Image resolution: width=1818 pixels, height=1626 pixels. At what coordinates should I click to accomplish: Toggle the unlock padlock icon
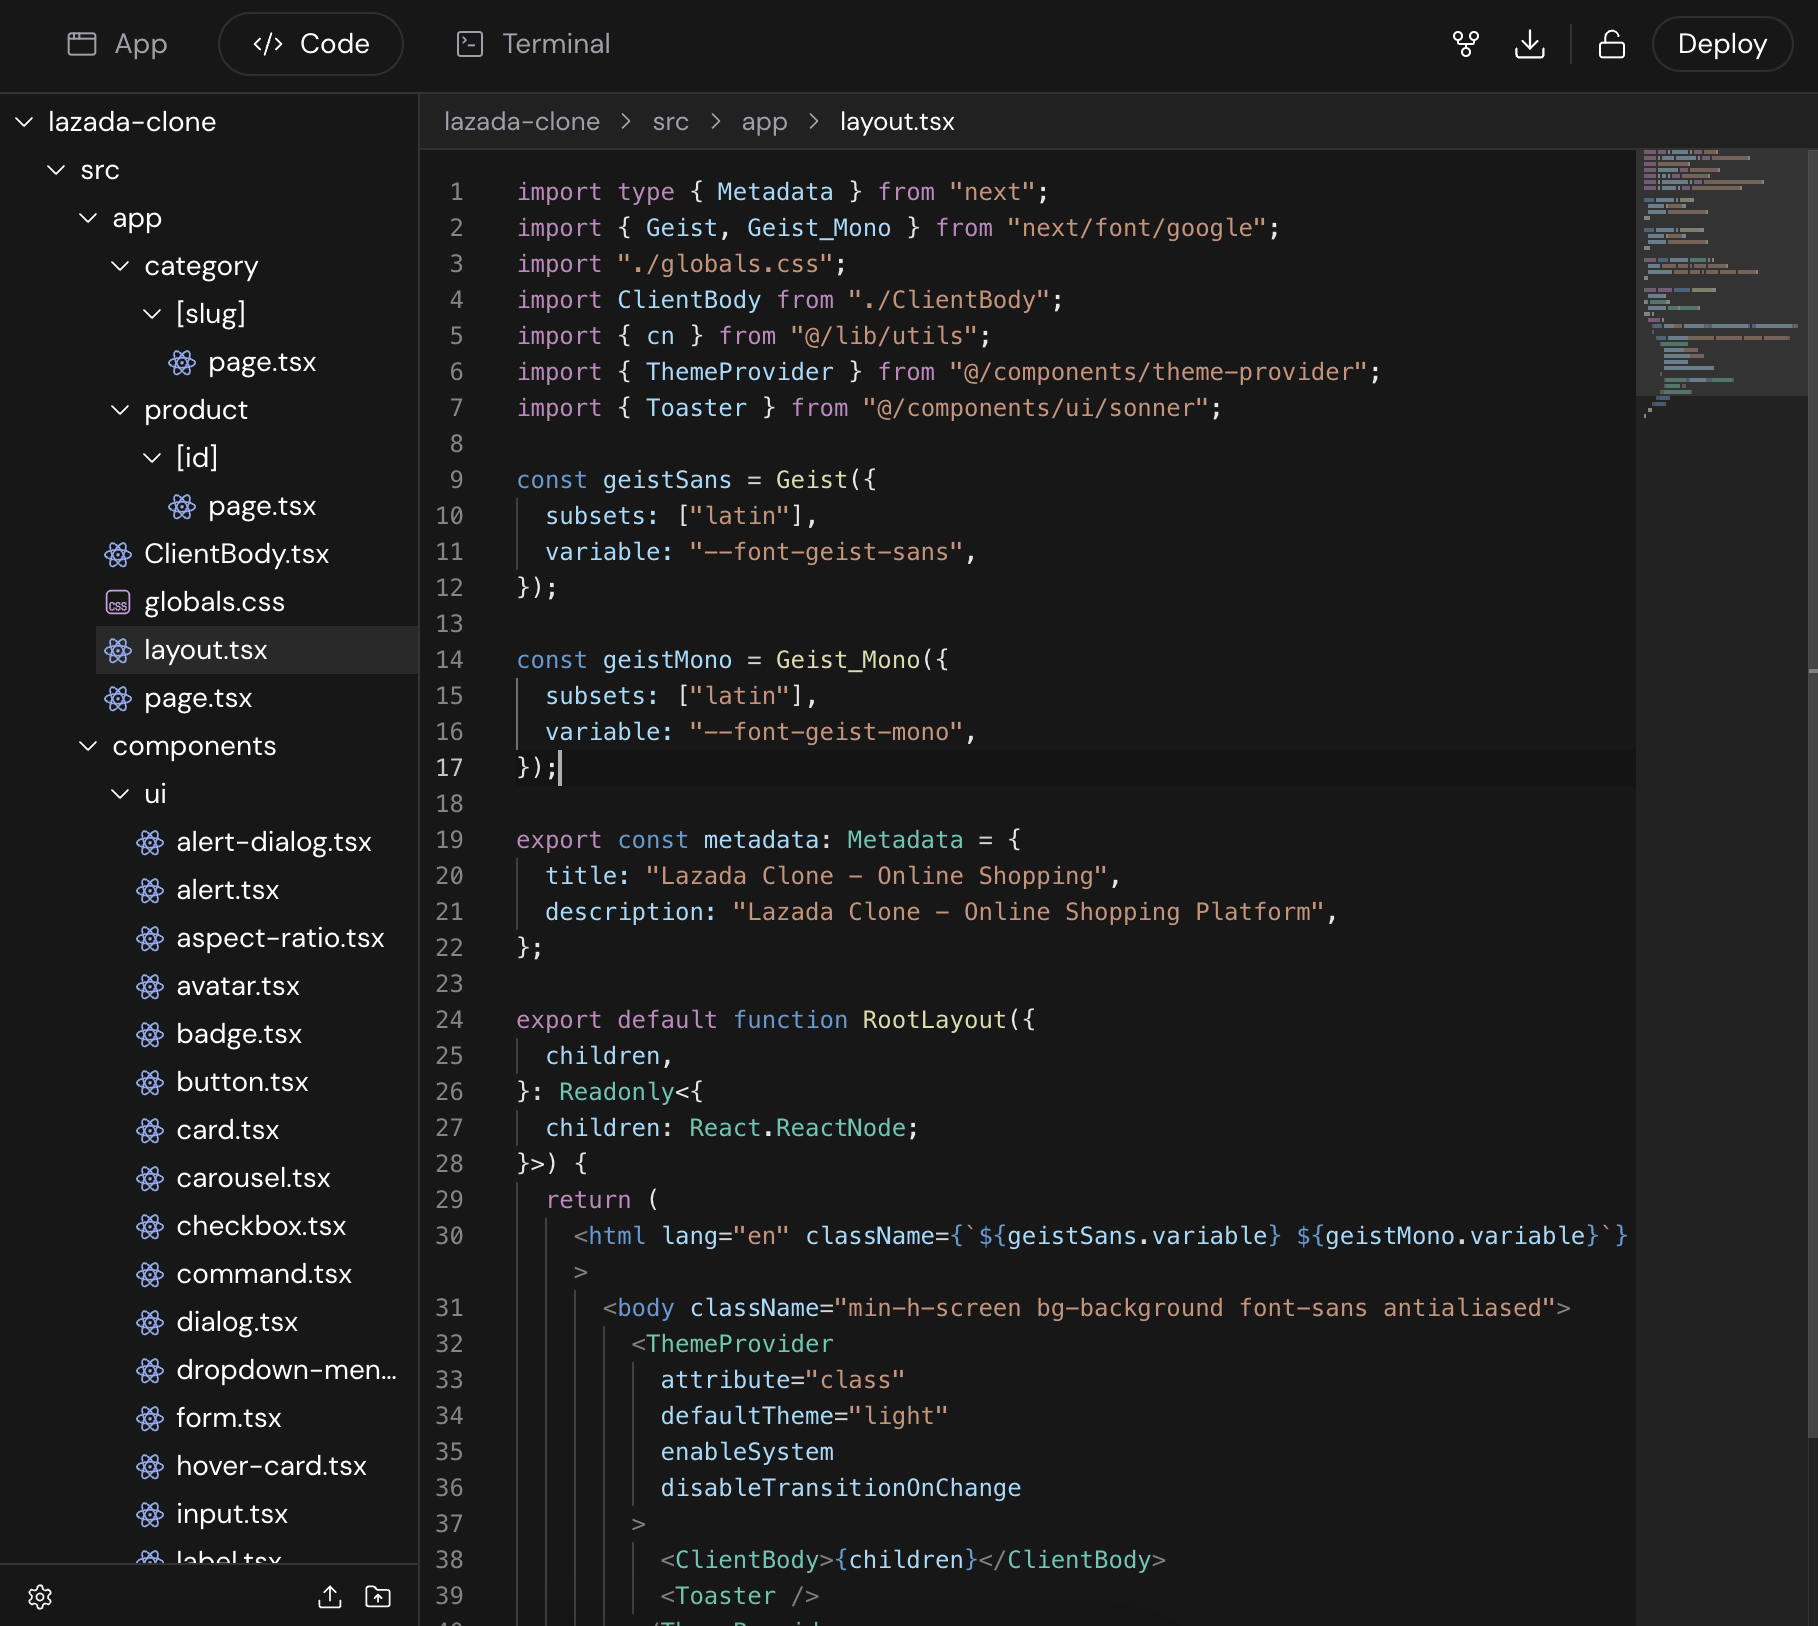pyautogui.click(x=1611, y=44)
